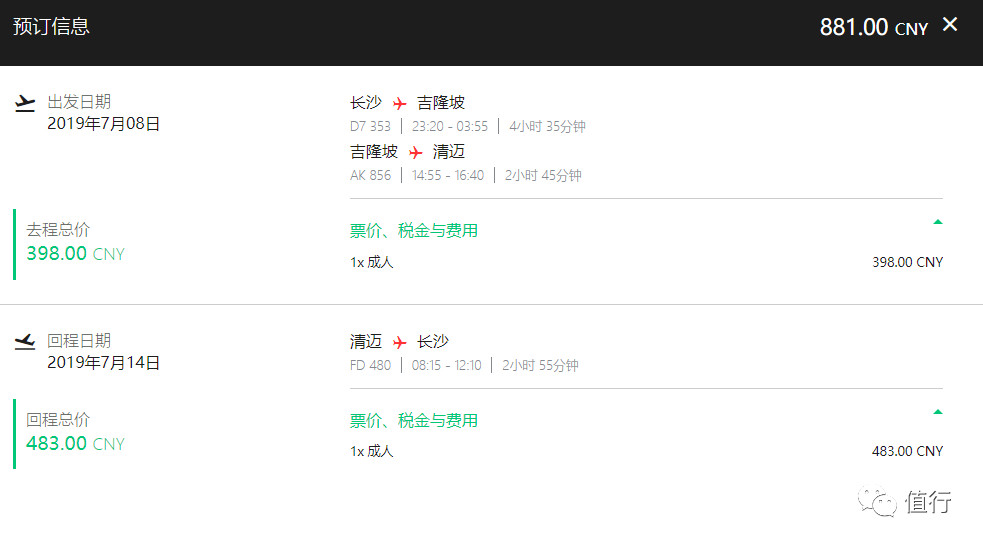Click the 预订信息 header title
This screenshot has height=545, width=983.
(x=51, y=27)
